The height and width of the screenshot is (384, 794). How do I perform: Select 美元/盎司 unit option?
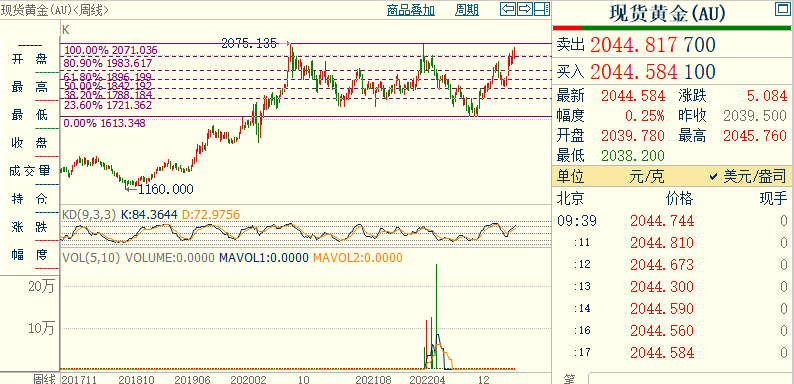[x=748, y=176]
